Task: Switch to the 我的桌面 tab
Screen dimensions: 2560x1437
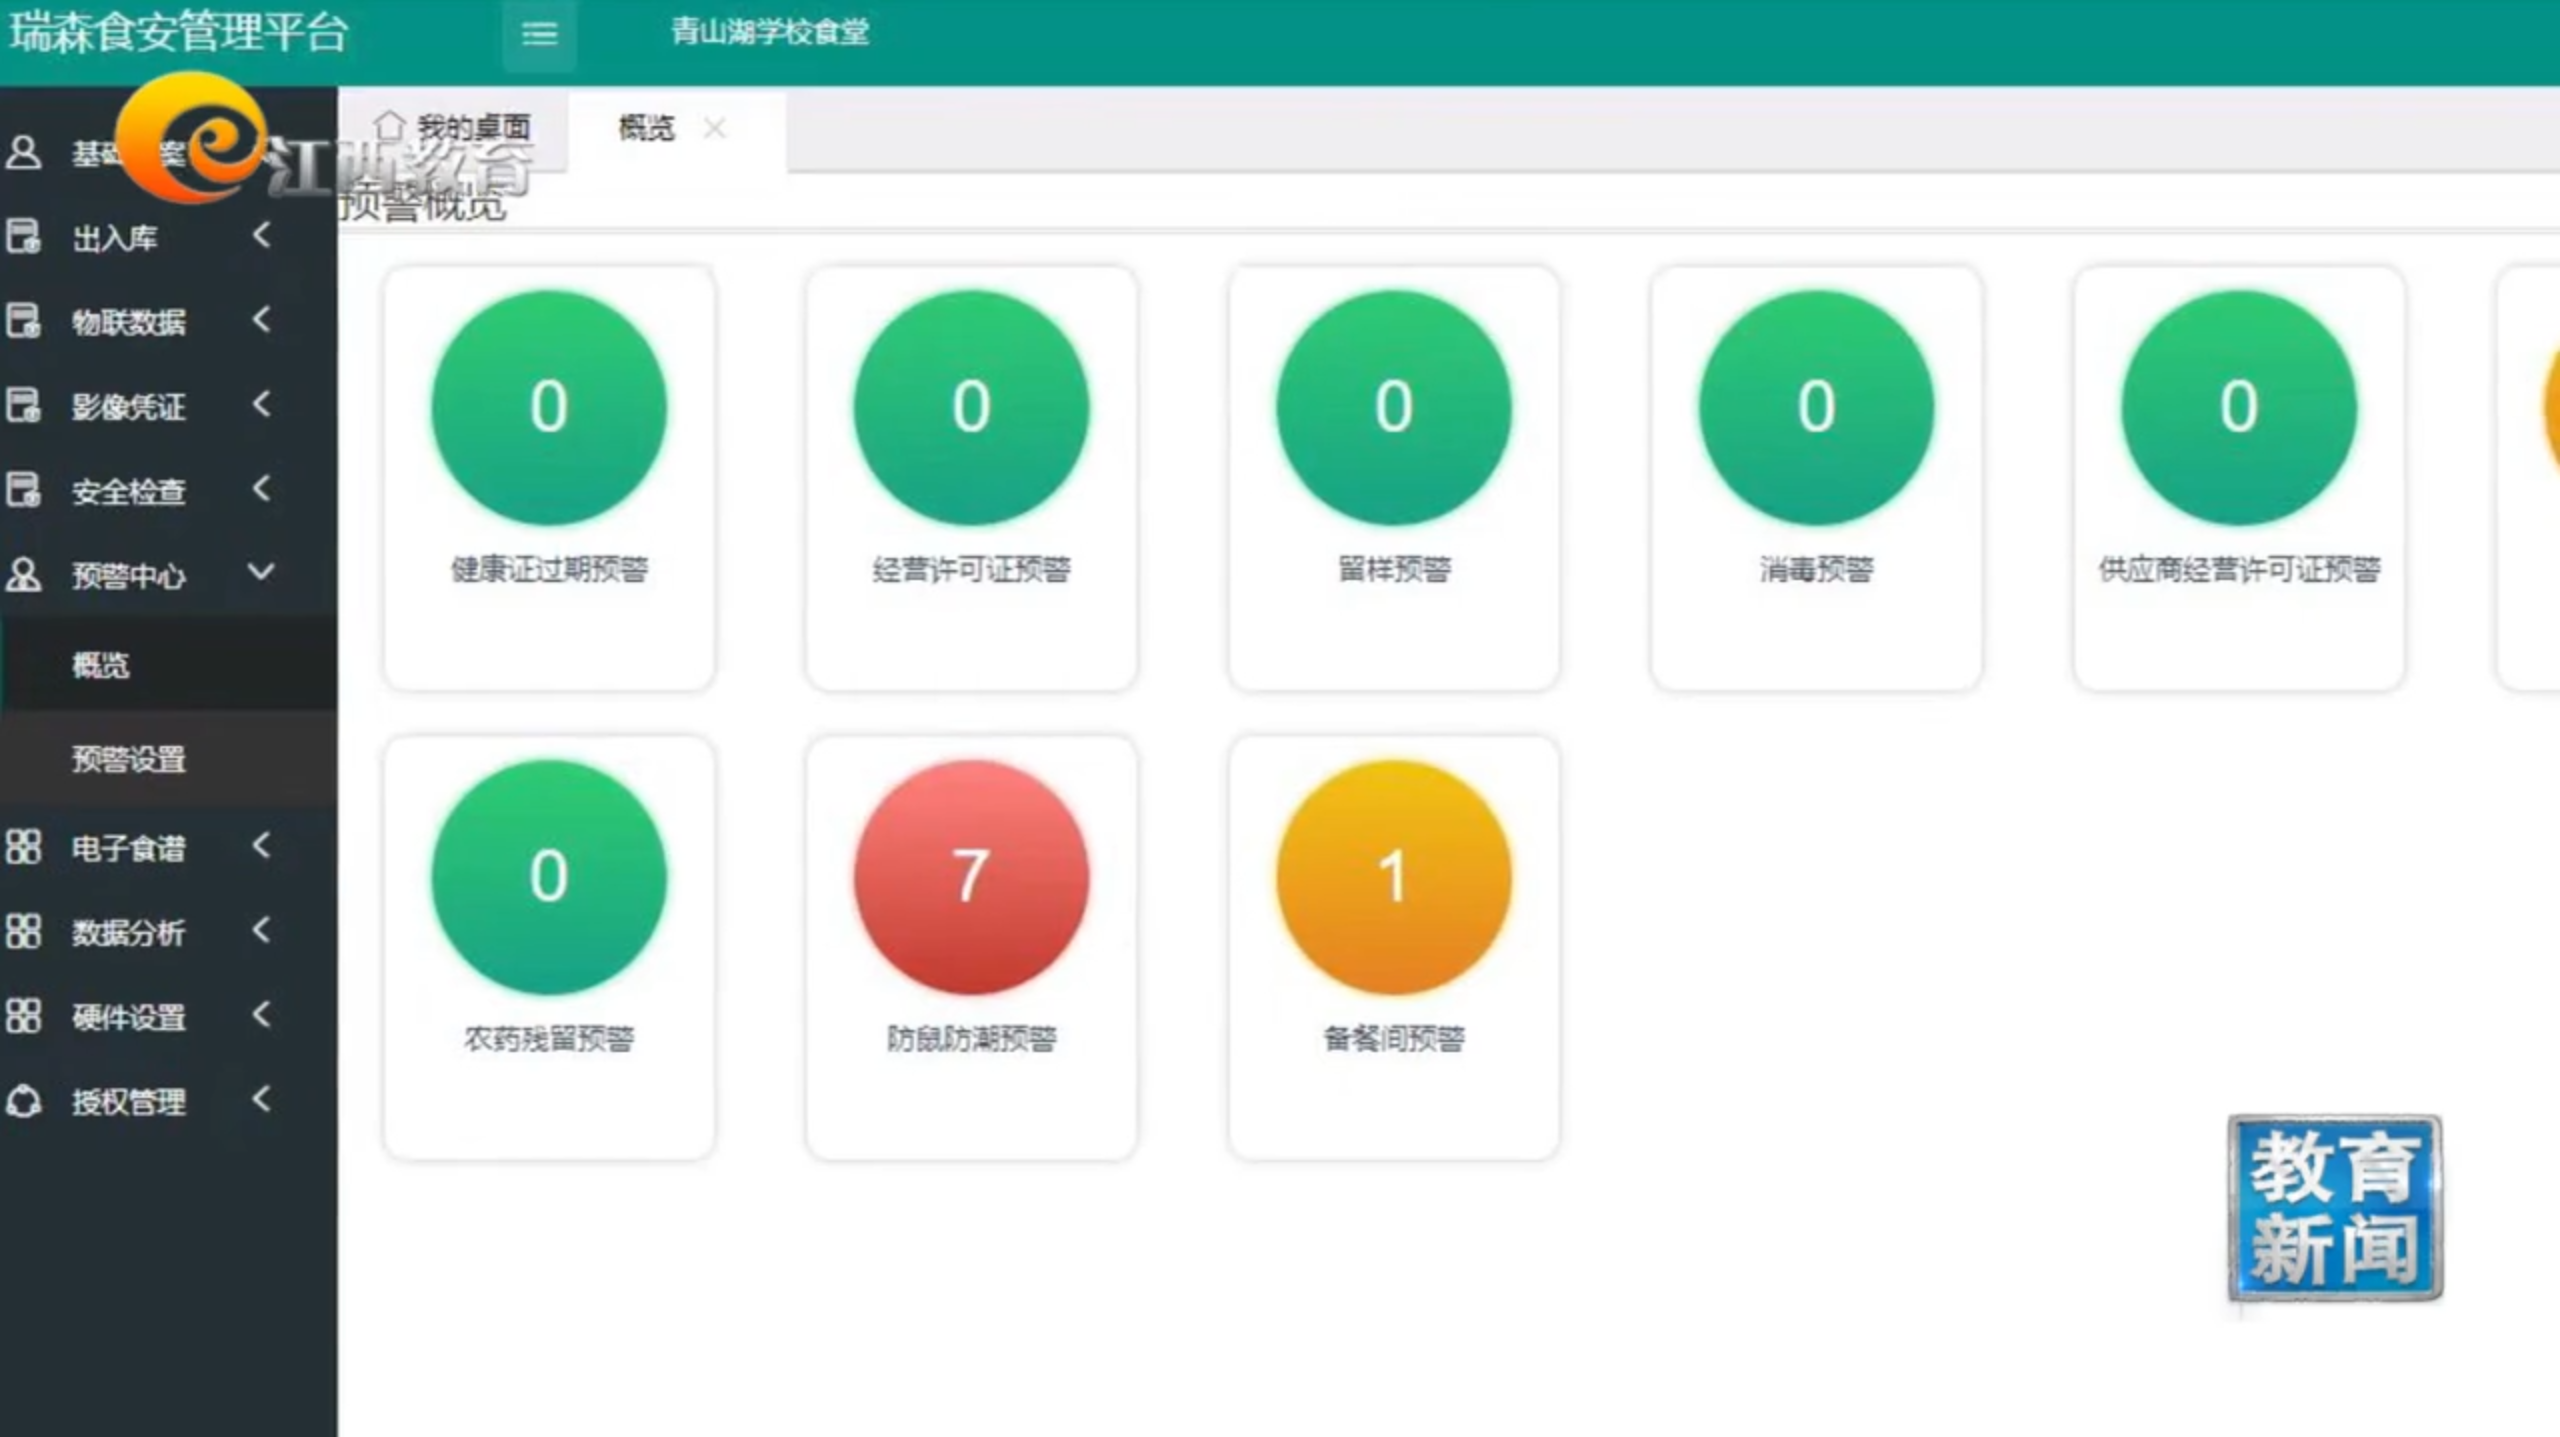Action: click(472, 128)
